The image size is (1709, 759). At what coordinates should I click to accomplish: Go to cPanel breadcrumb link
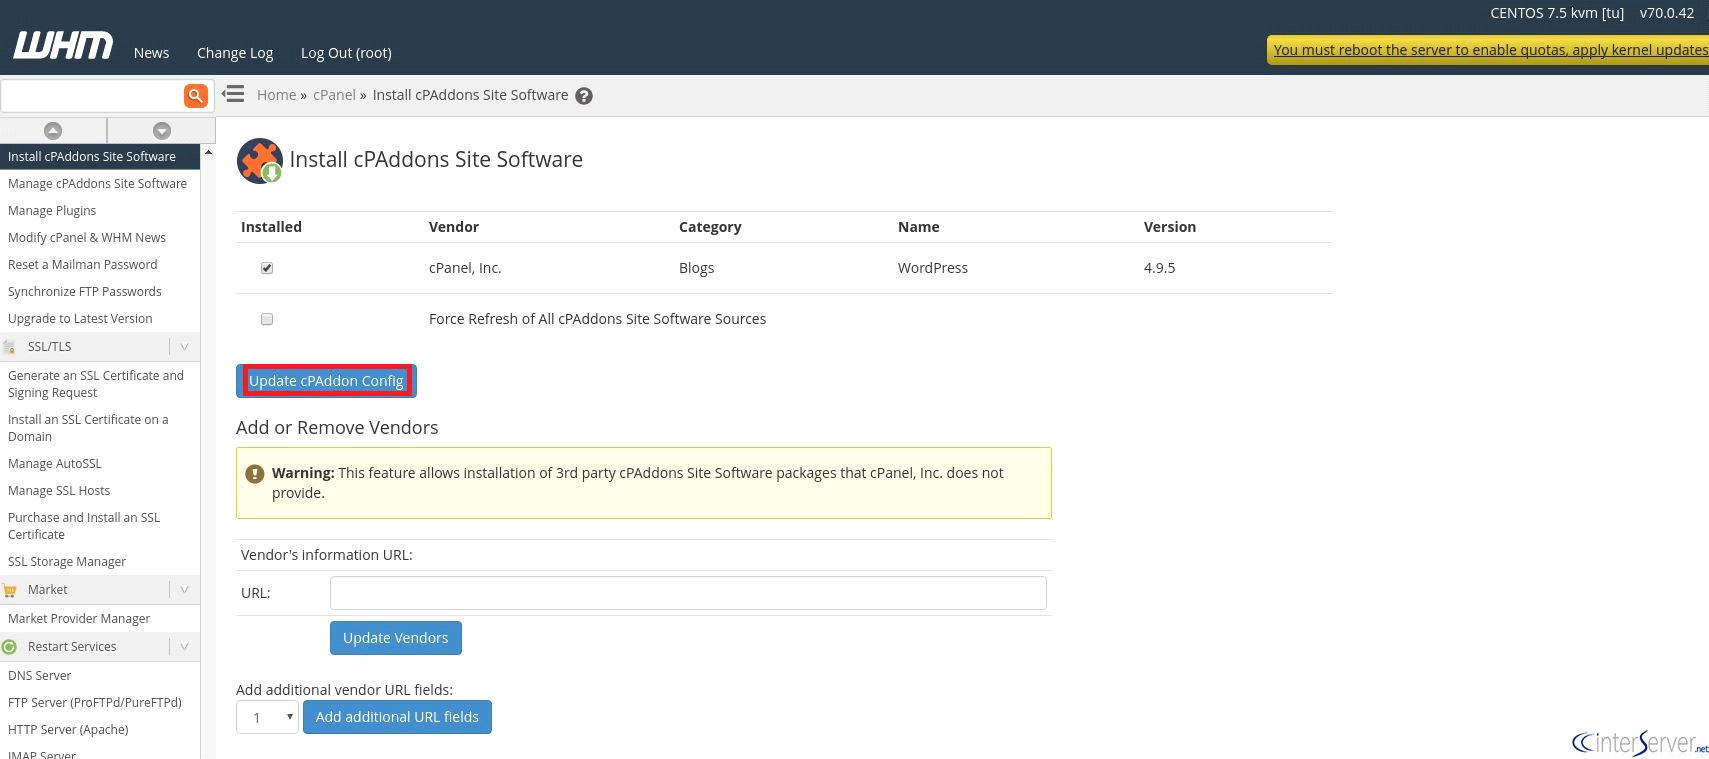[334, 95]
